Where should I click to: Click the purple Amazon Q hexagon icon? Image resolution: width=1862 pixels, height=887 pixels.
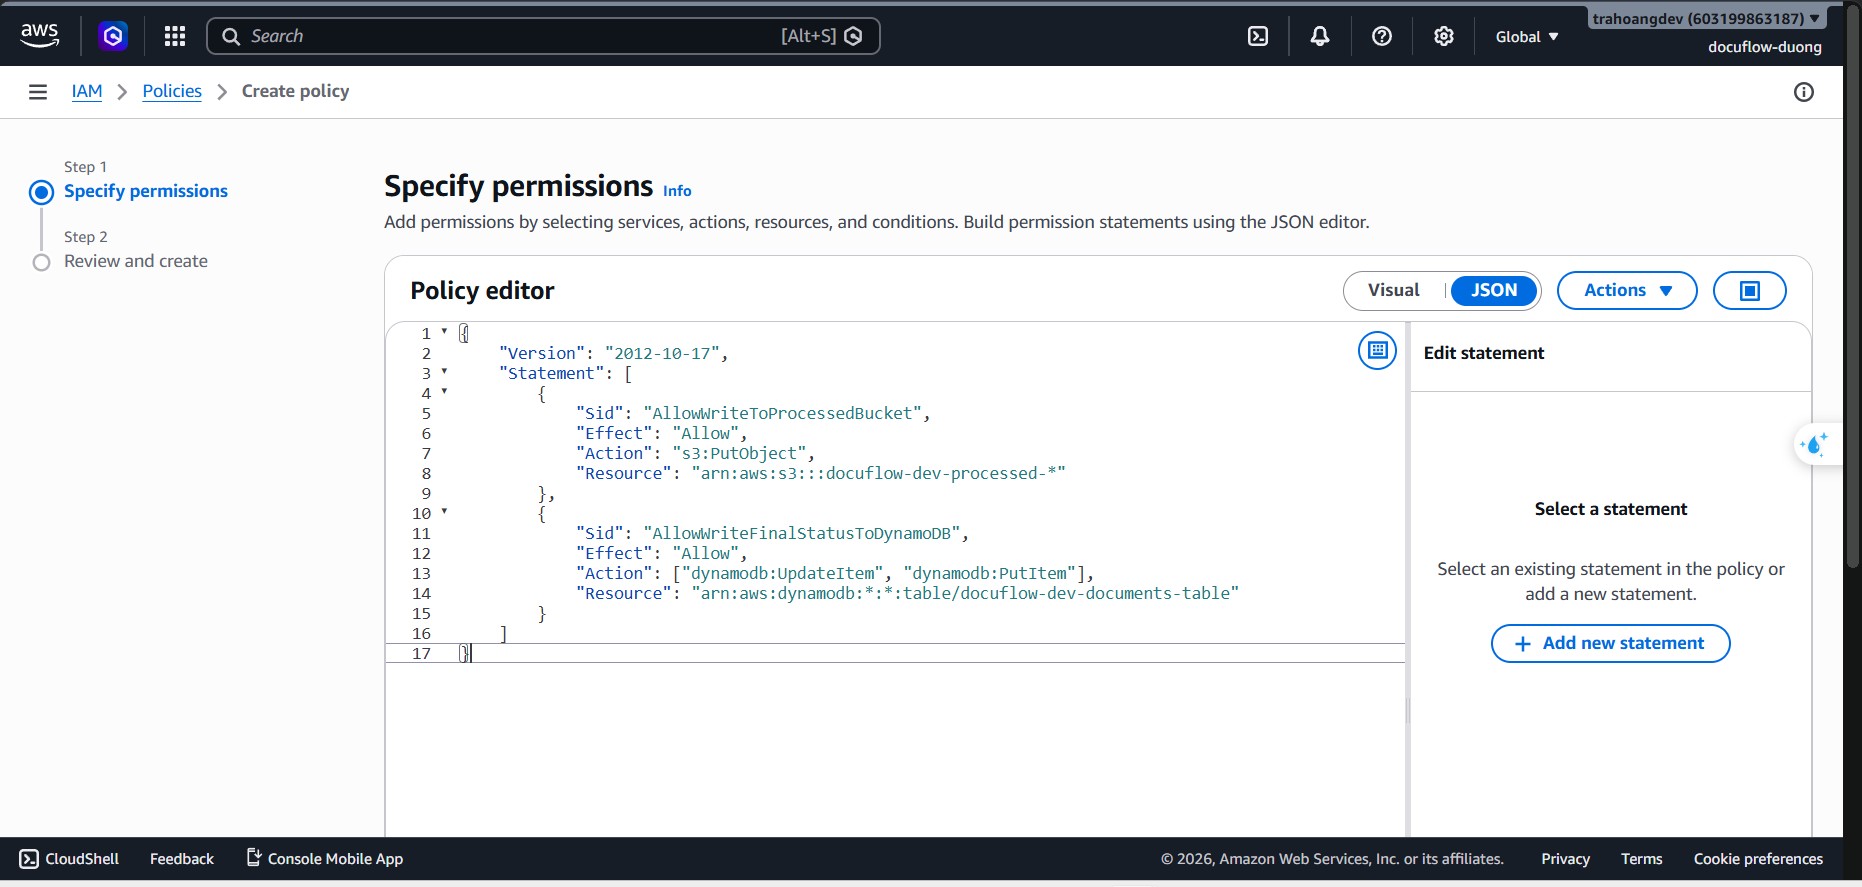pos(113,36)
